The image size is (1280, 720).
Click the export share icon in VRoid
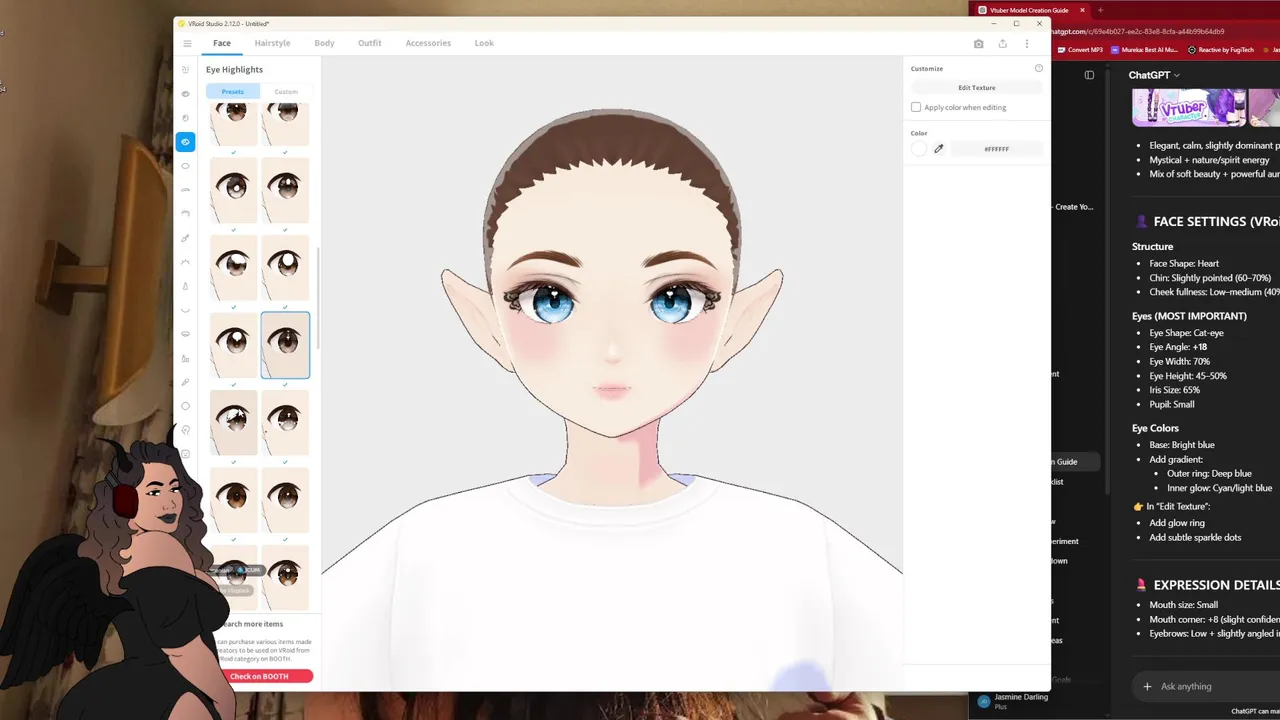click(1002, 44)
